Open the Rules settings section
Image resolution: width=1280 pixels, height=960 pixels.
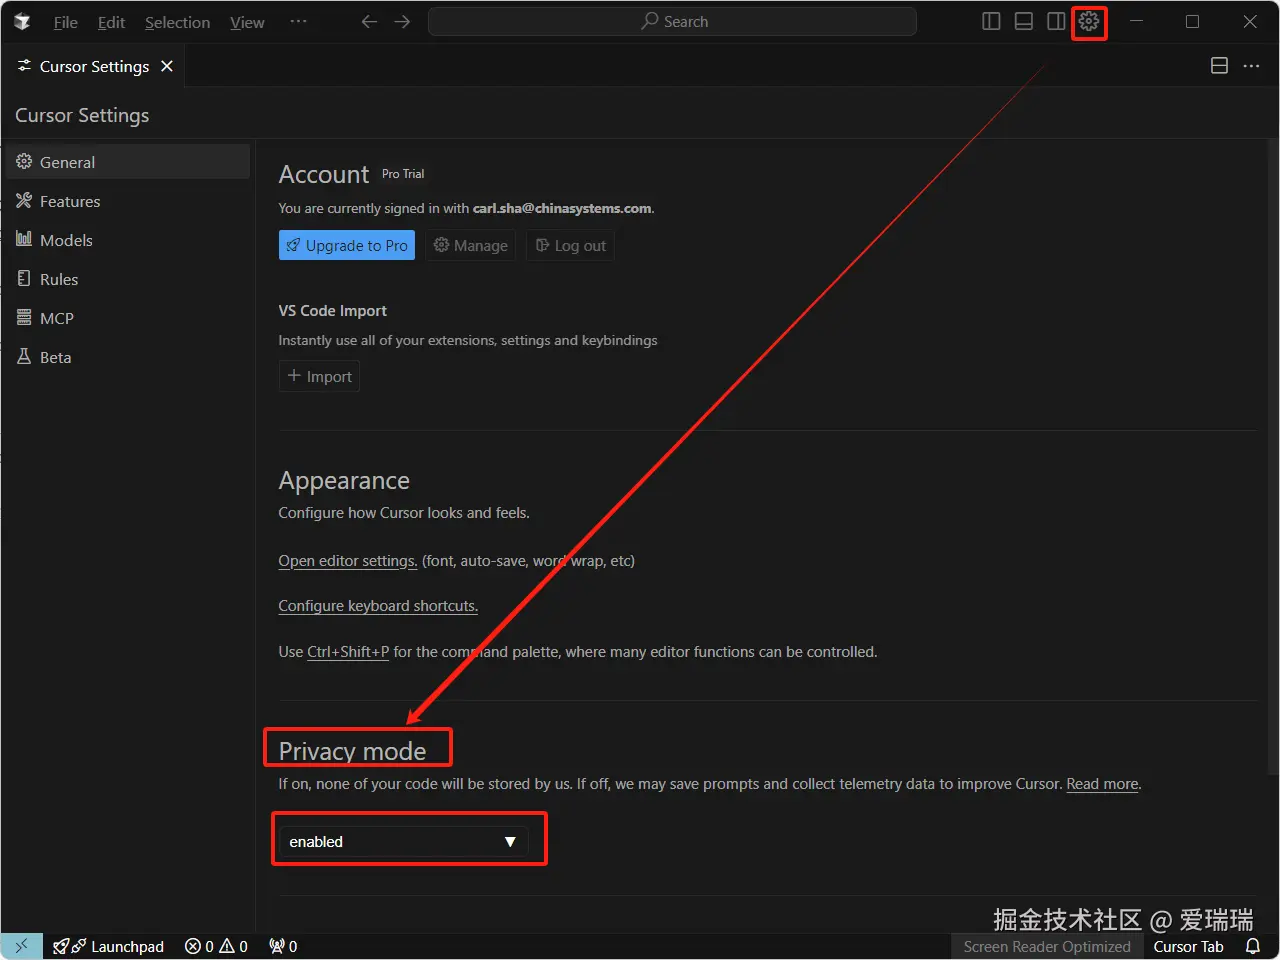click(x=128, y=279)
